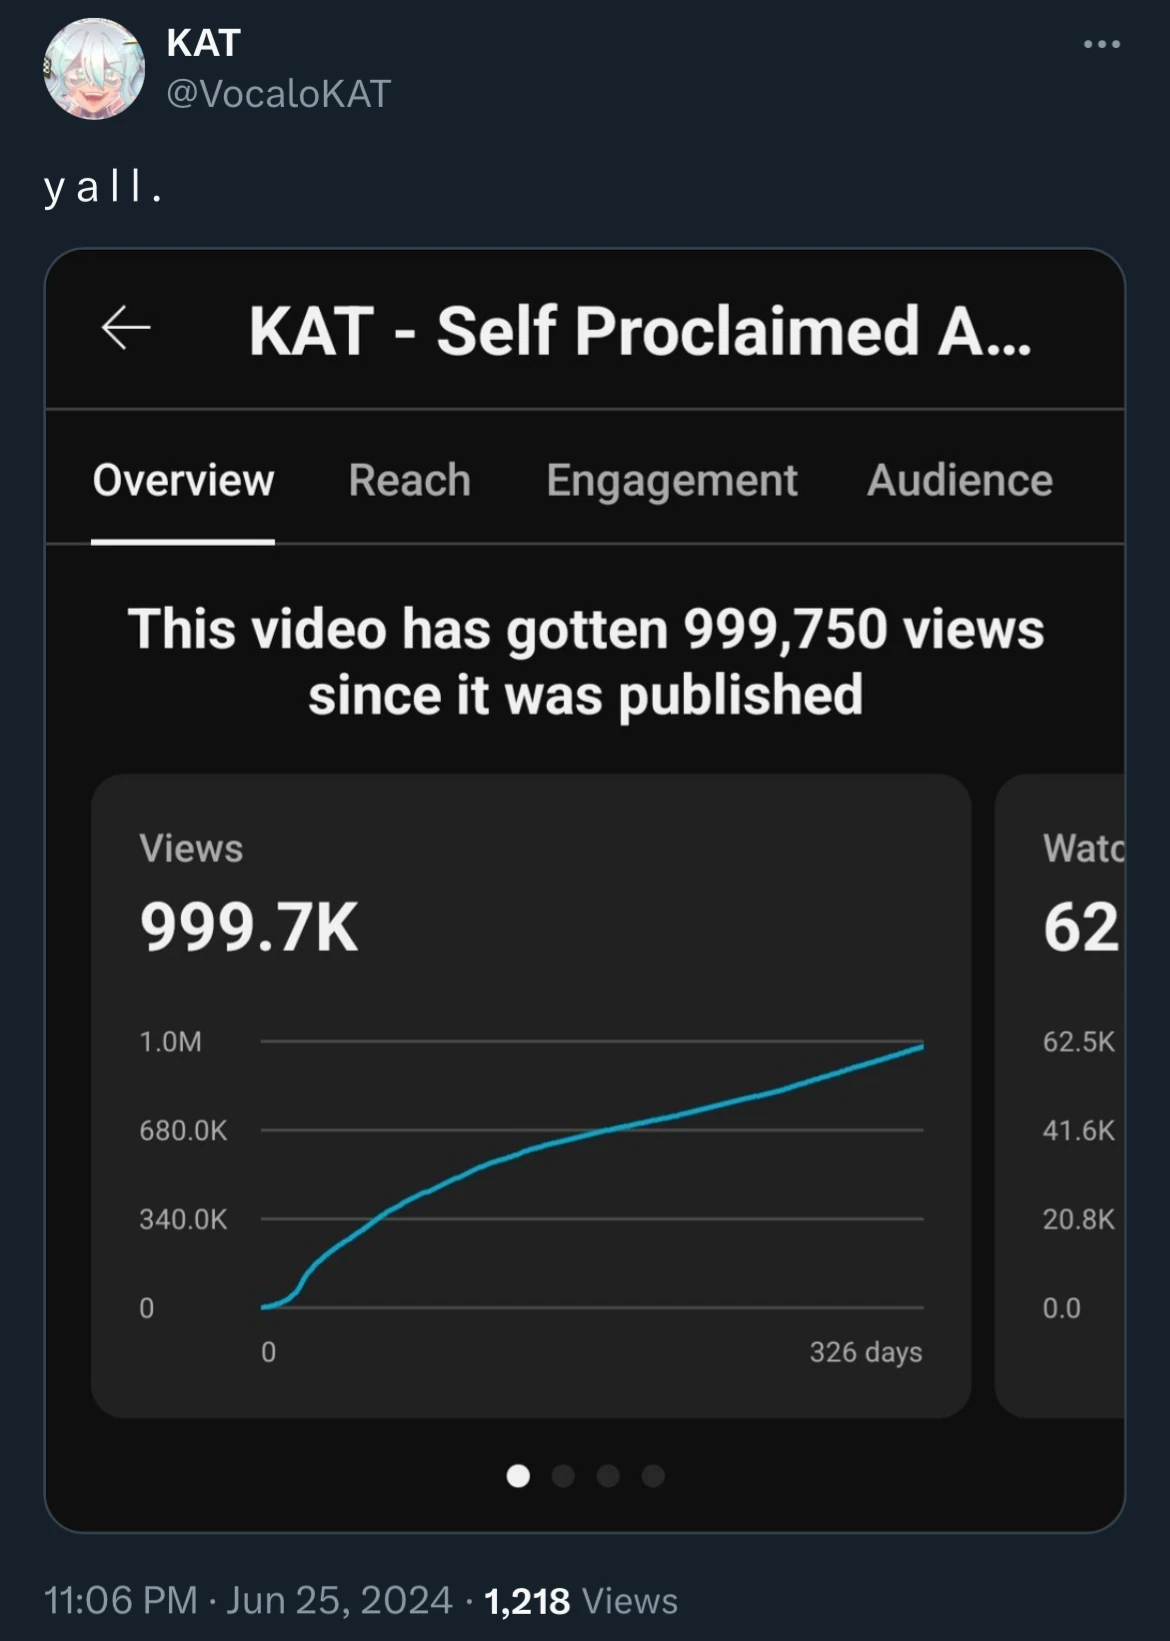The image size is (1170, 1641).
Task: Click the 326 days axis label
Action: pyautogui.click(x=866, y=1352)
